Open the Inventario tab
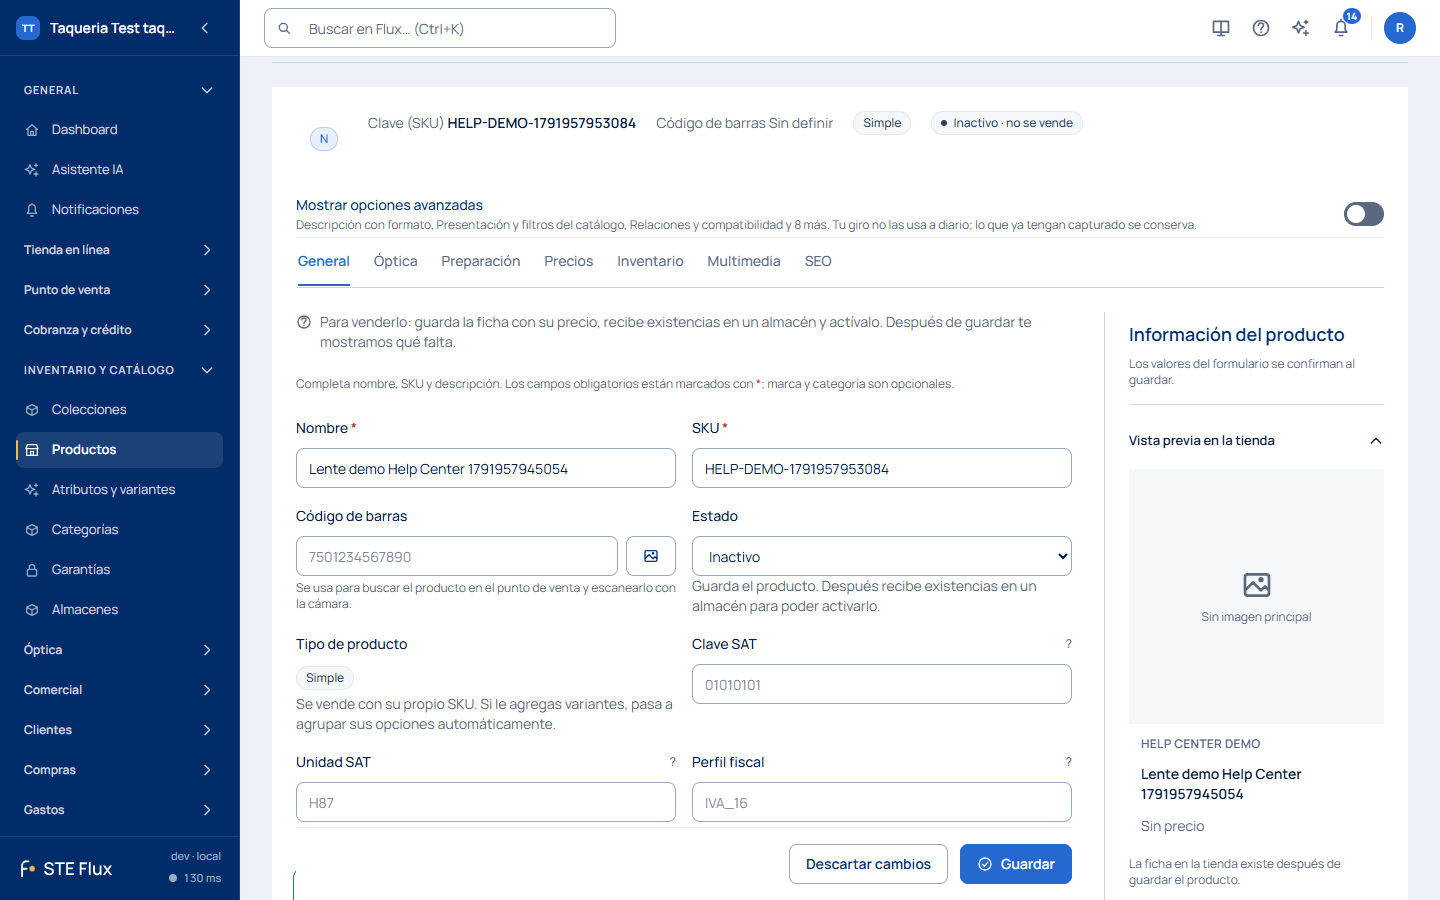 pos(650,261)
